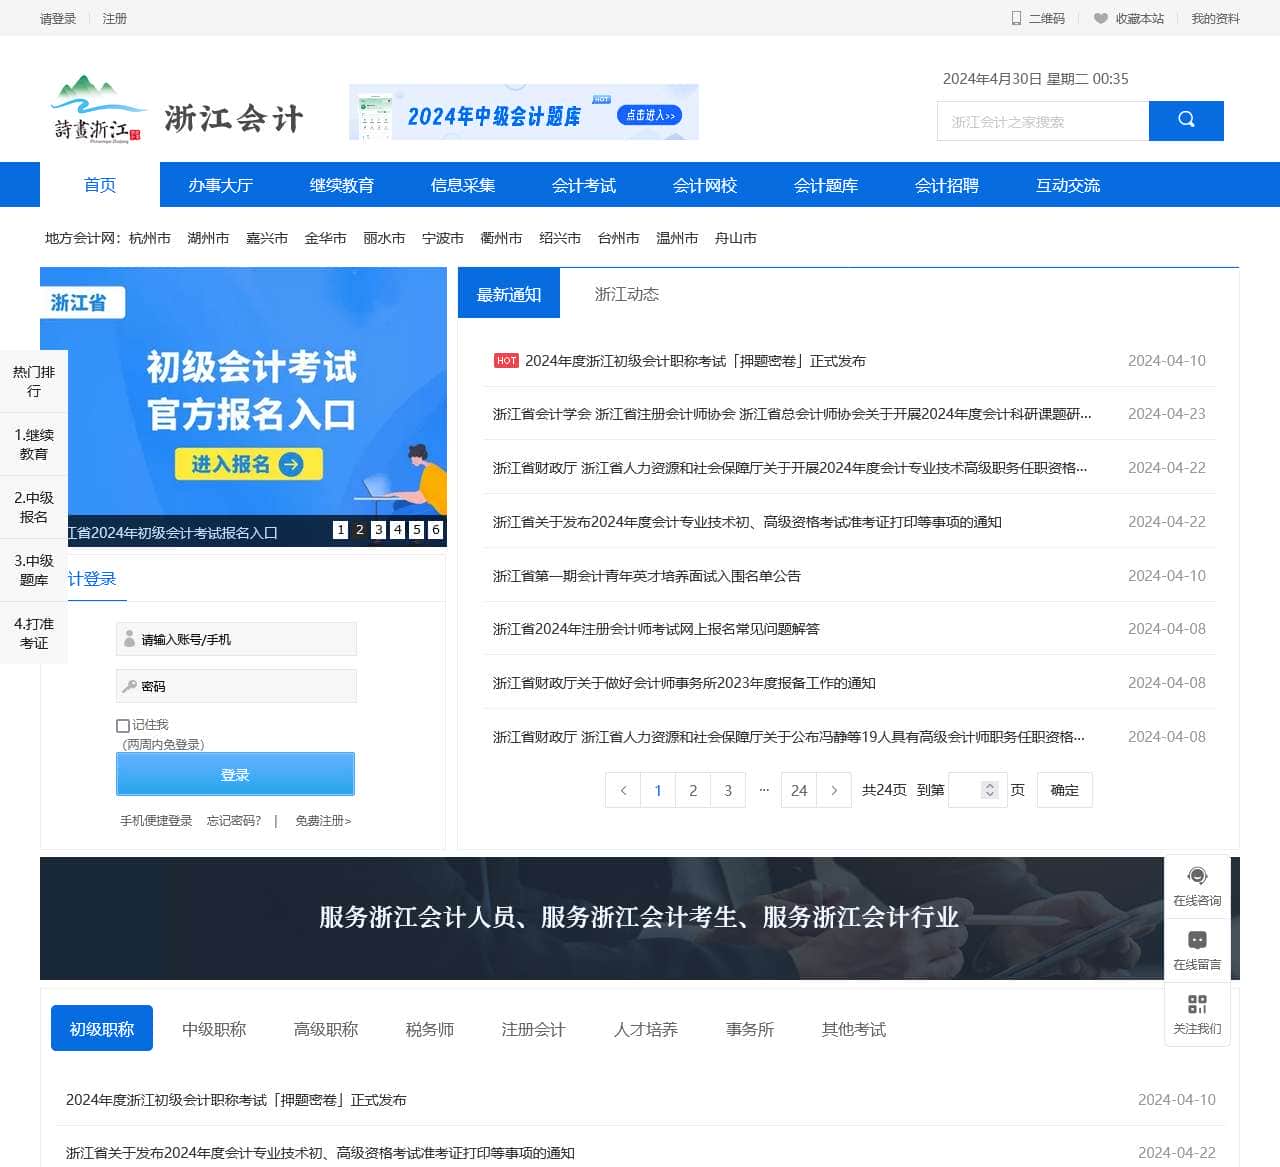Click the search magnifier icon
This screenshot has width=1280, height=1167.
(1186, 120)
